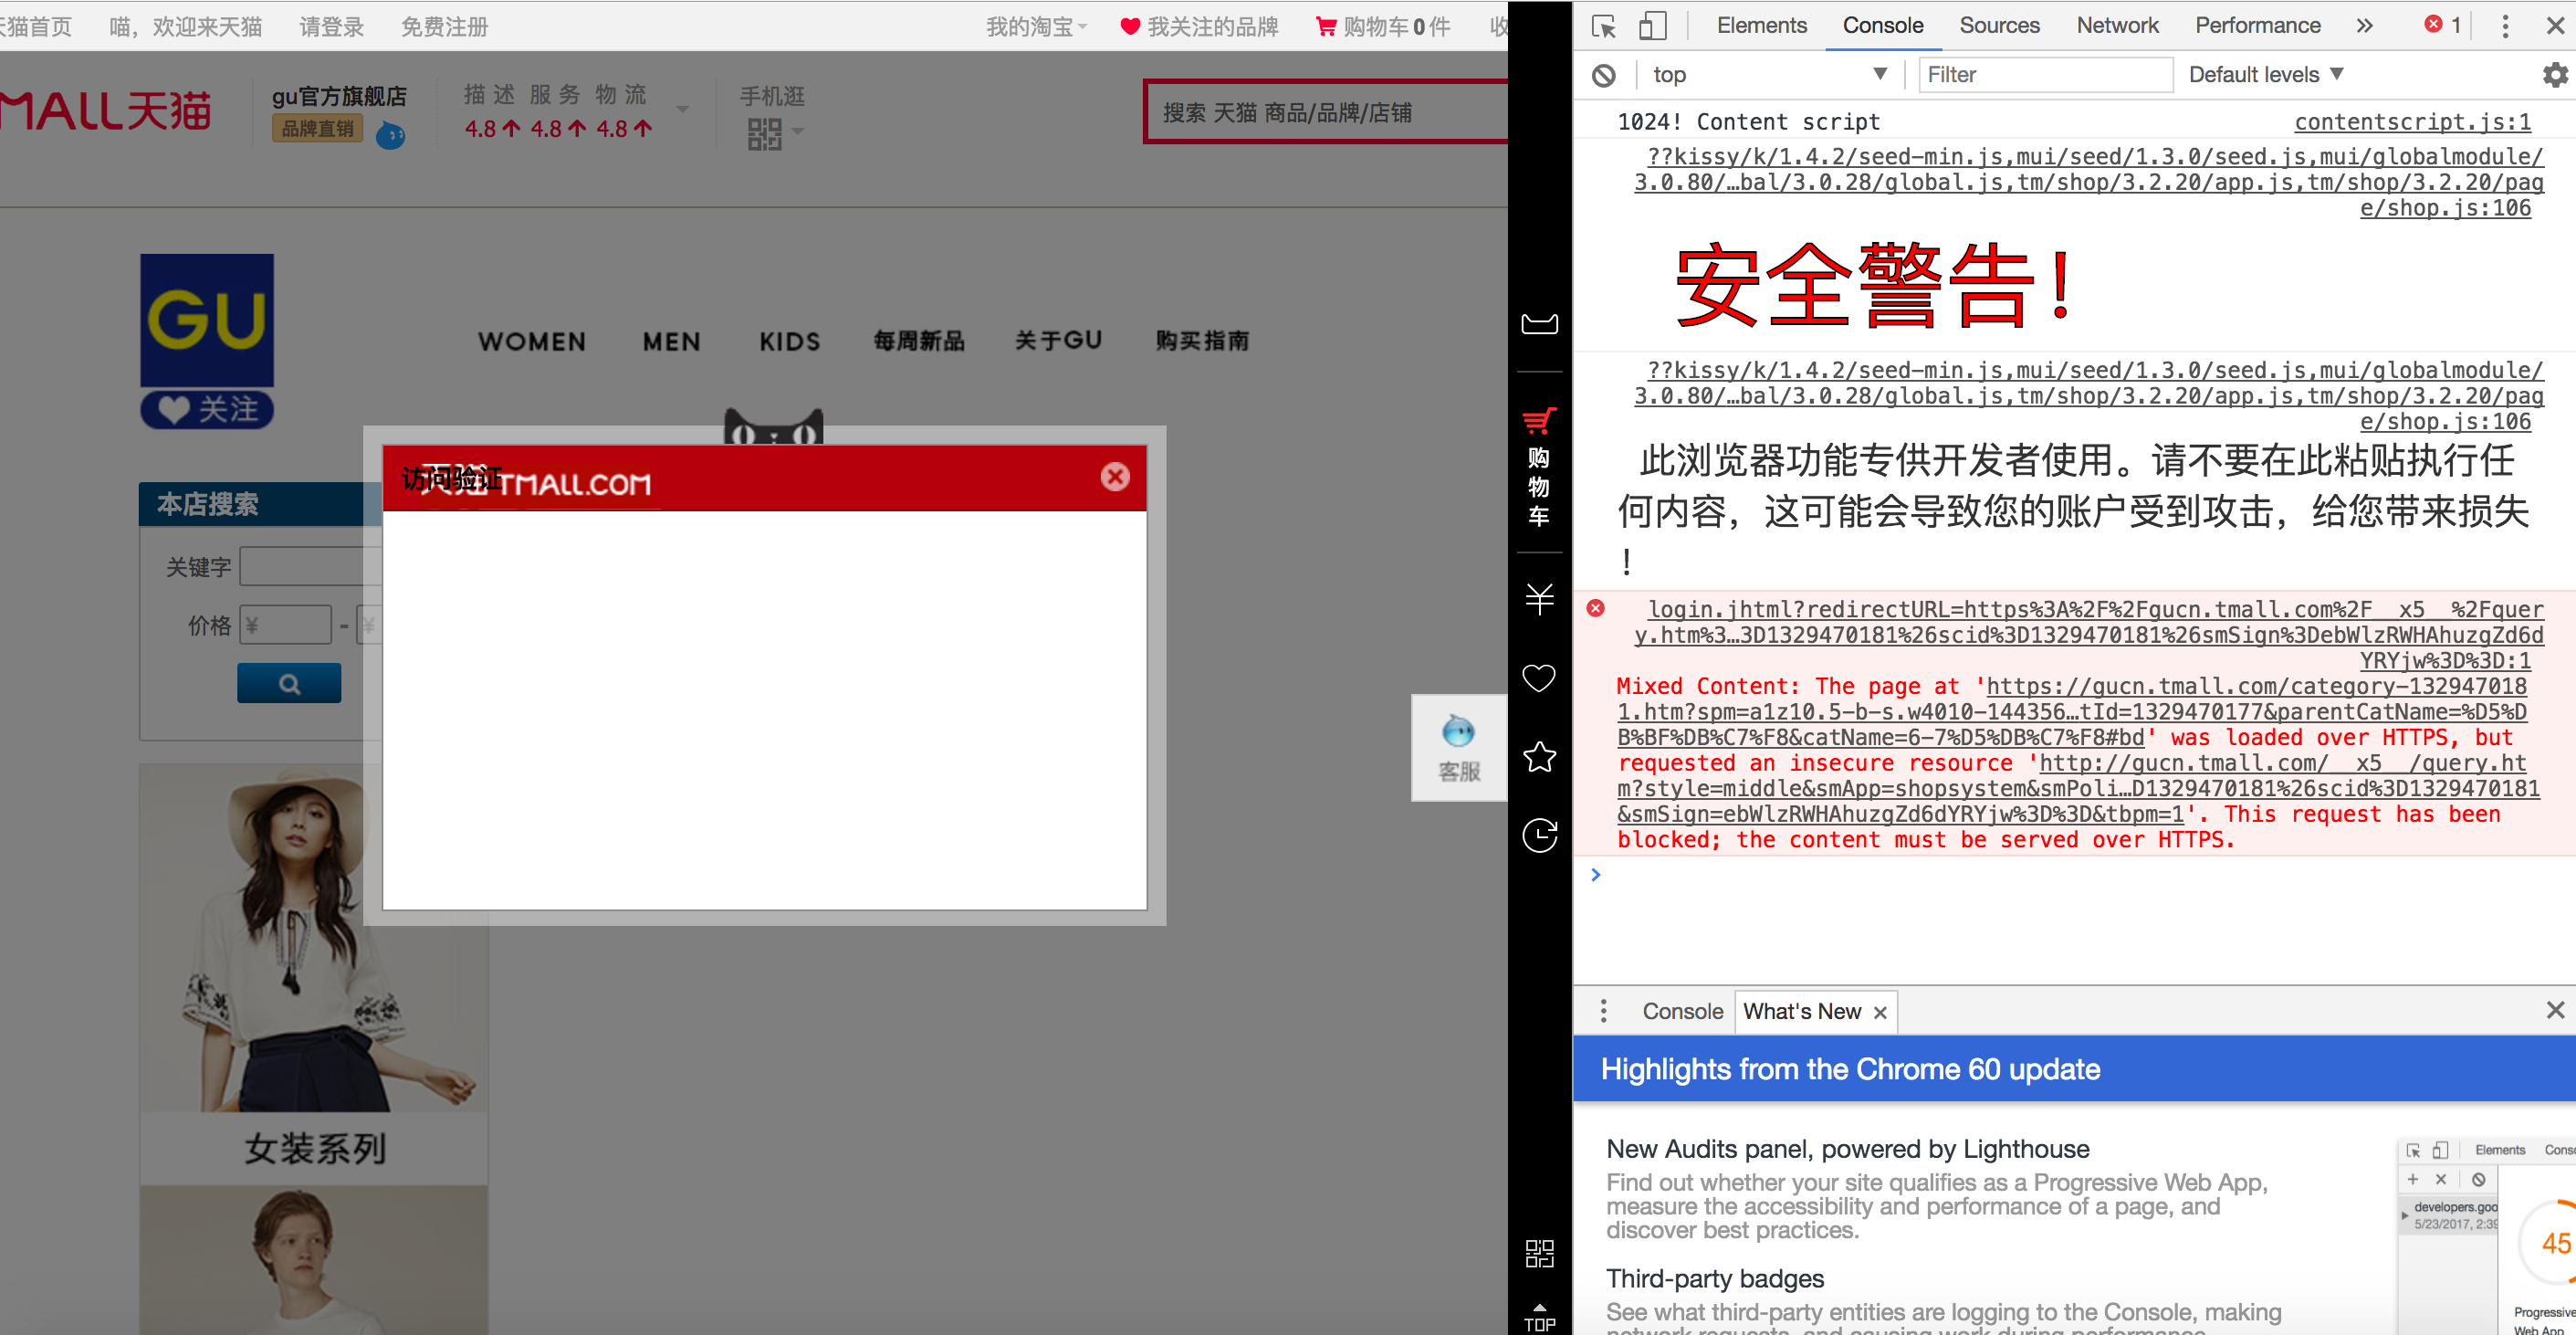The width and height of the screenshot is (2576, 1335).
Task: Expand the store ratings chevron beside 4.8 scores
Action: click(683, 108)
